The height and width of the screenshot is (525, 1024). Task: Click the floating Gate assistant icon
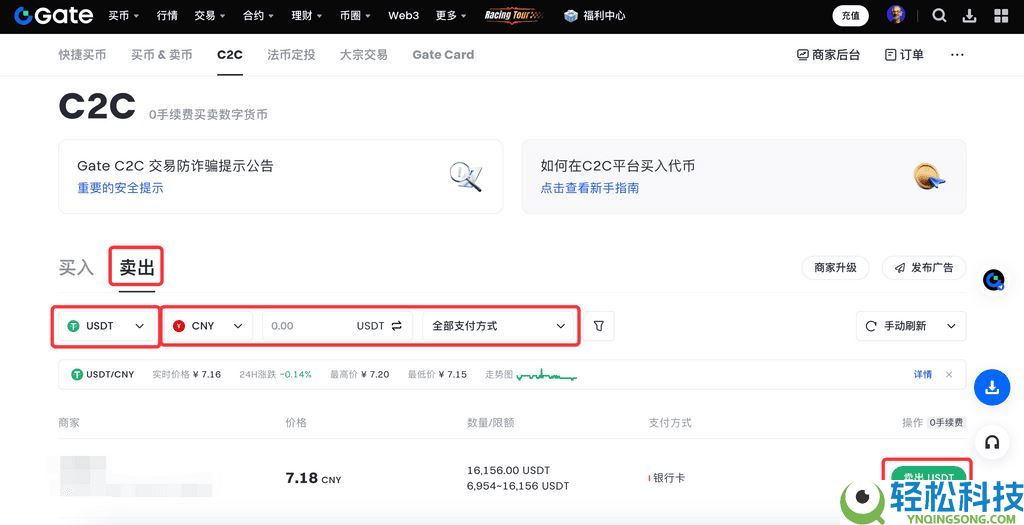[994, 280]
